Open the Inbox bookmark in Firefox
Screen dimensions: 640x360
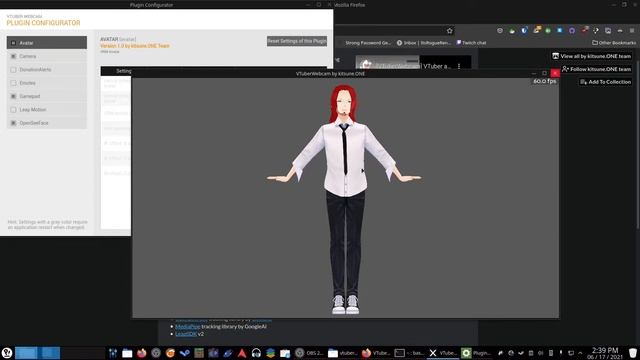coord(424,42)
